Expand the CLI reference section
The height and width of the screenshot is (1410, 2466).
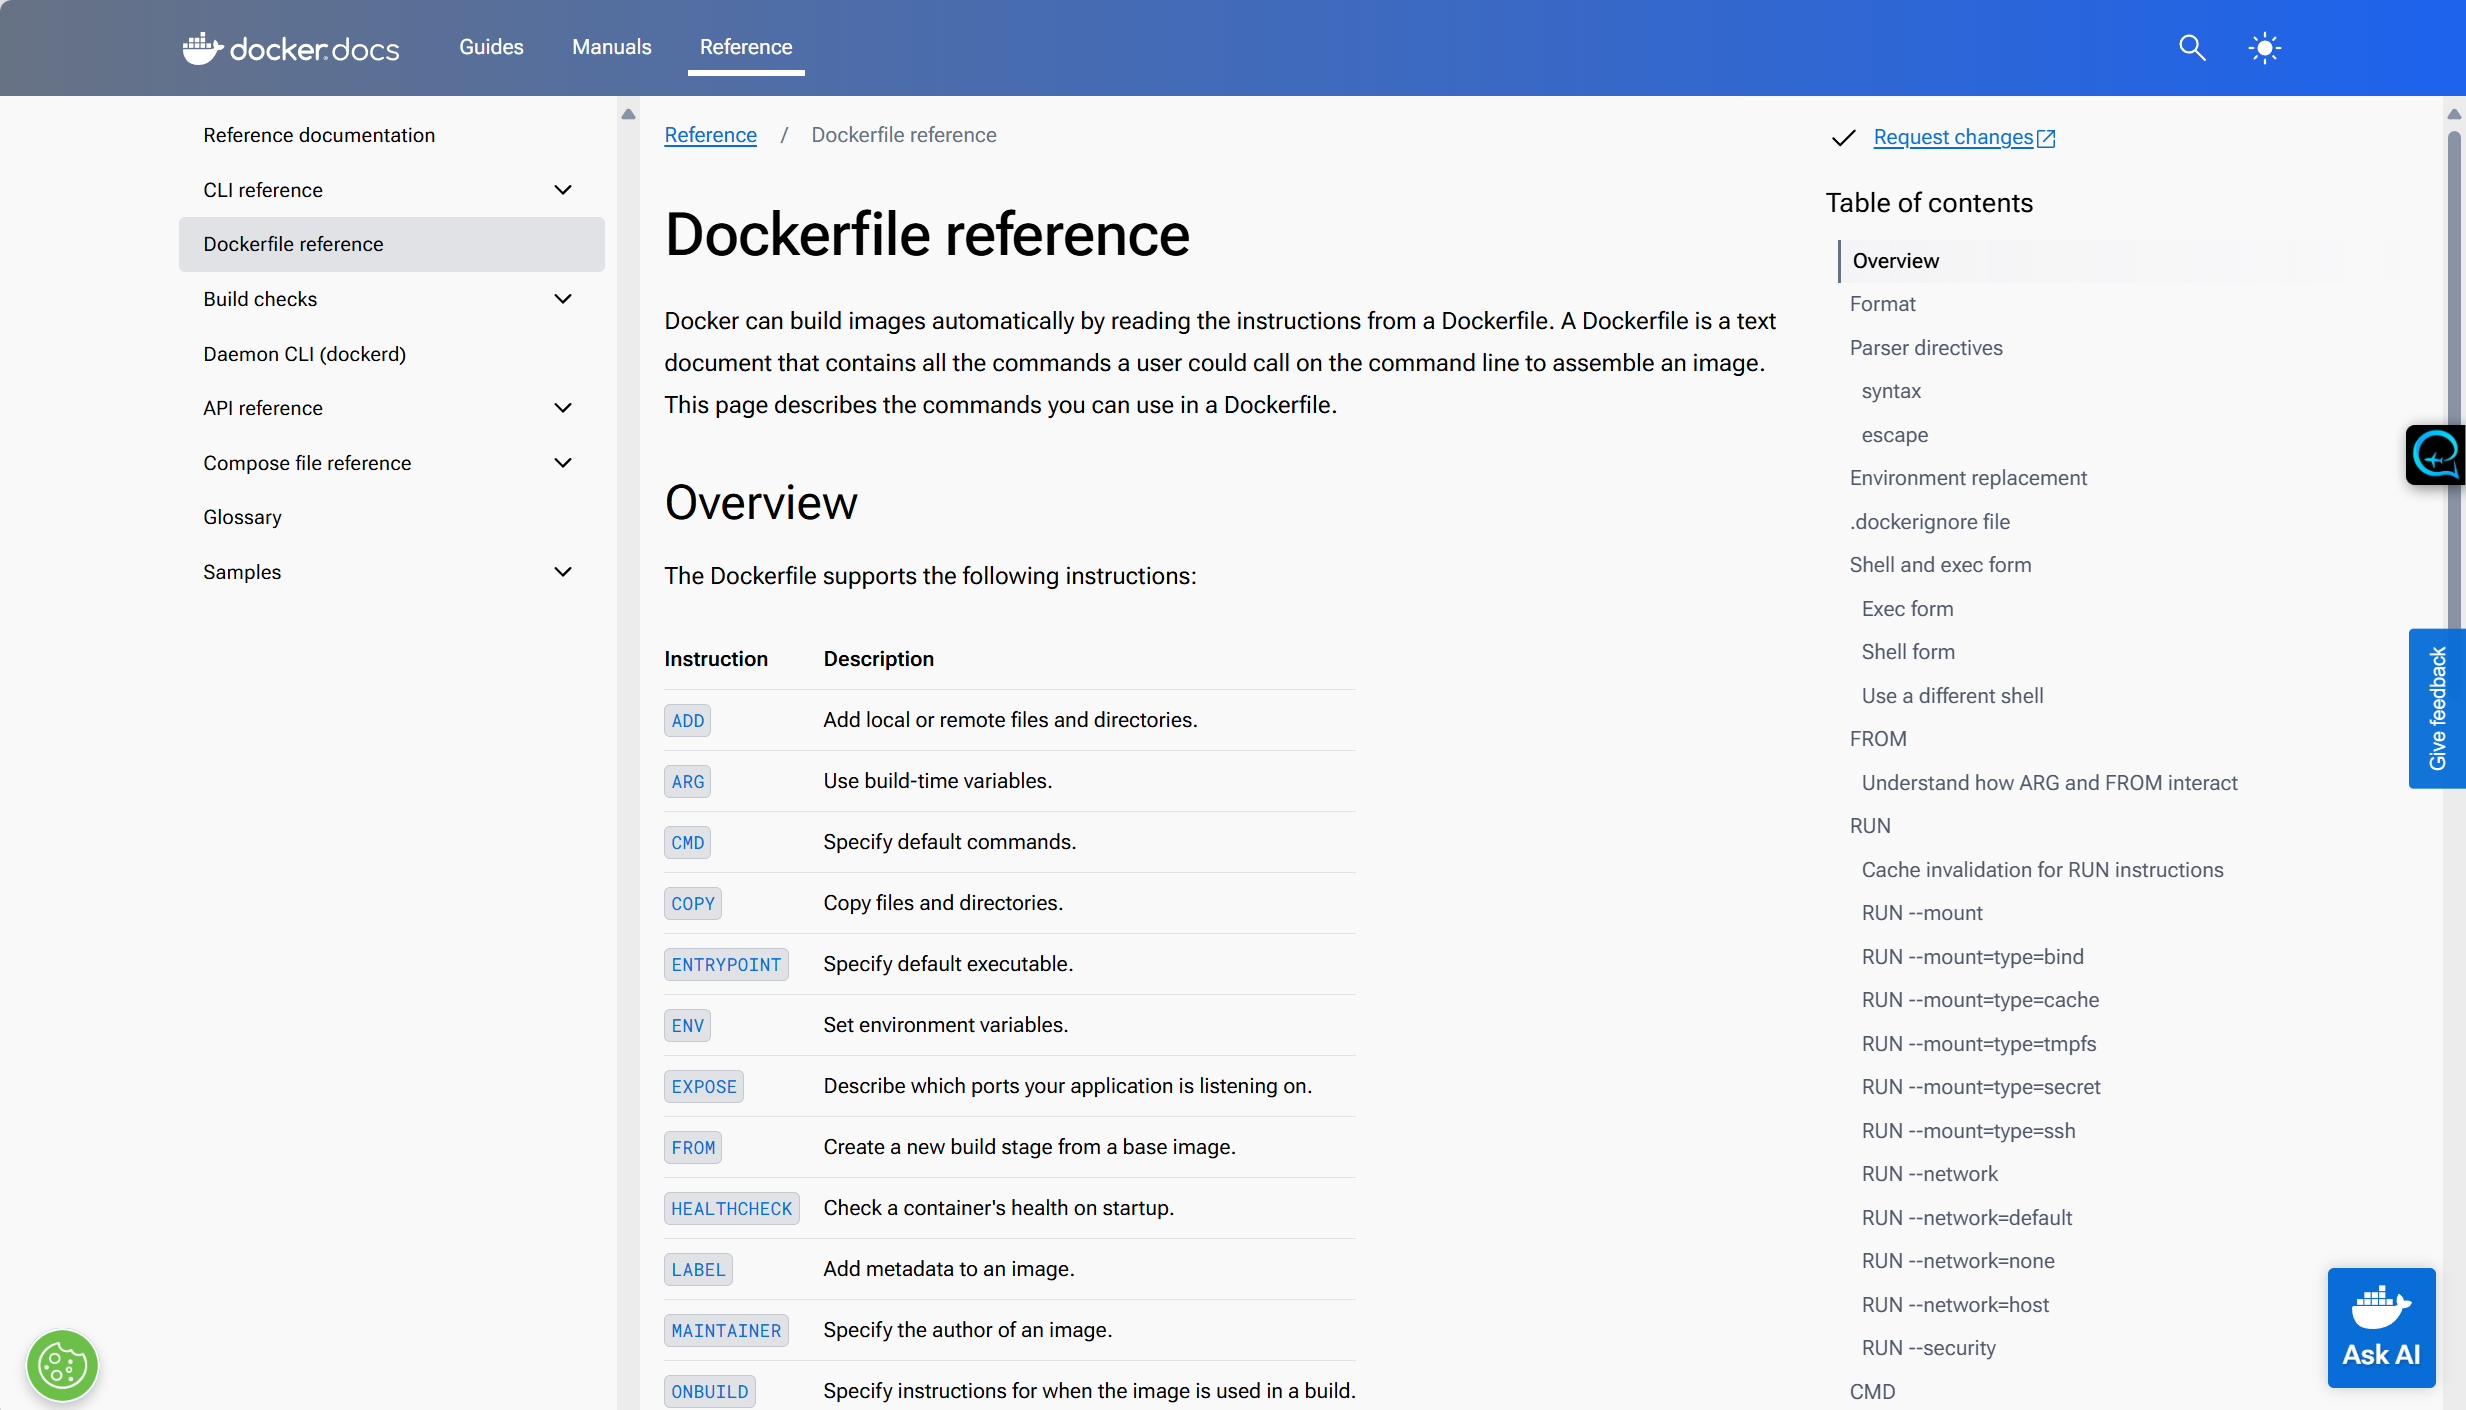click(563, 189)
